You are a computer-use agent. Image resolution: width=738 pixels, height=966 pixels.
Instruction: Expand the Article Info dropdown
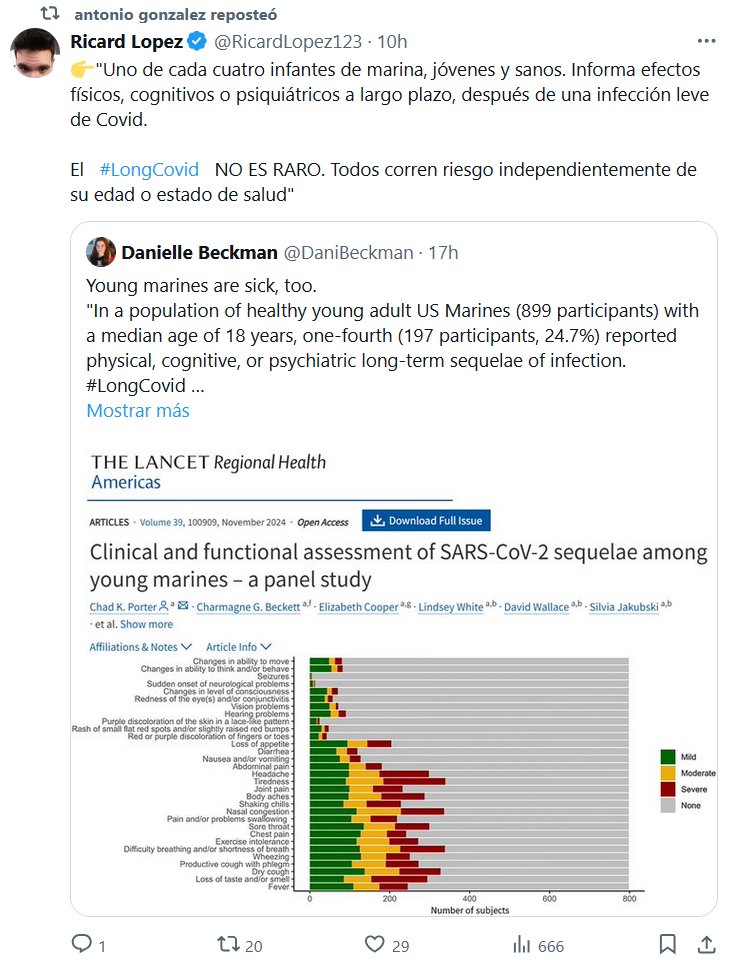[x=239, y=647]
